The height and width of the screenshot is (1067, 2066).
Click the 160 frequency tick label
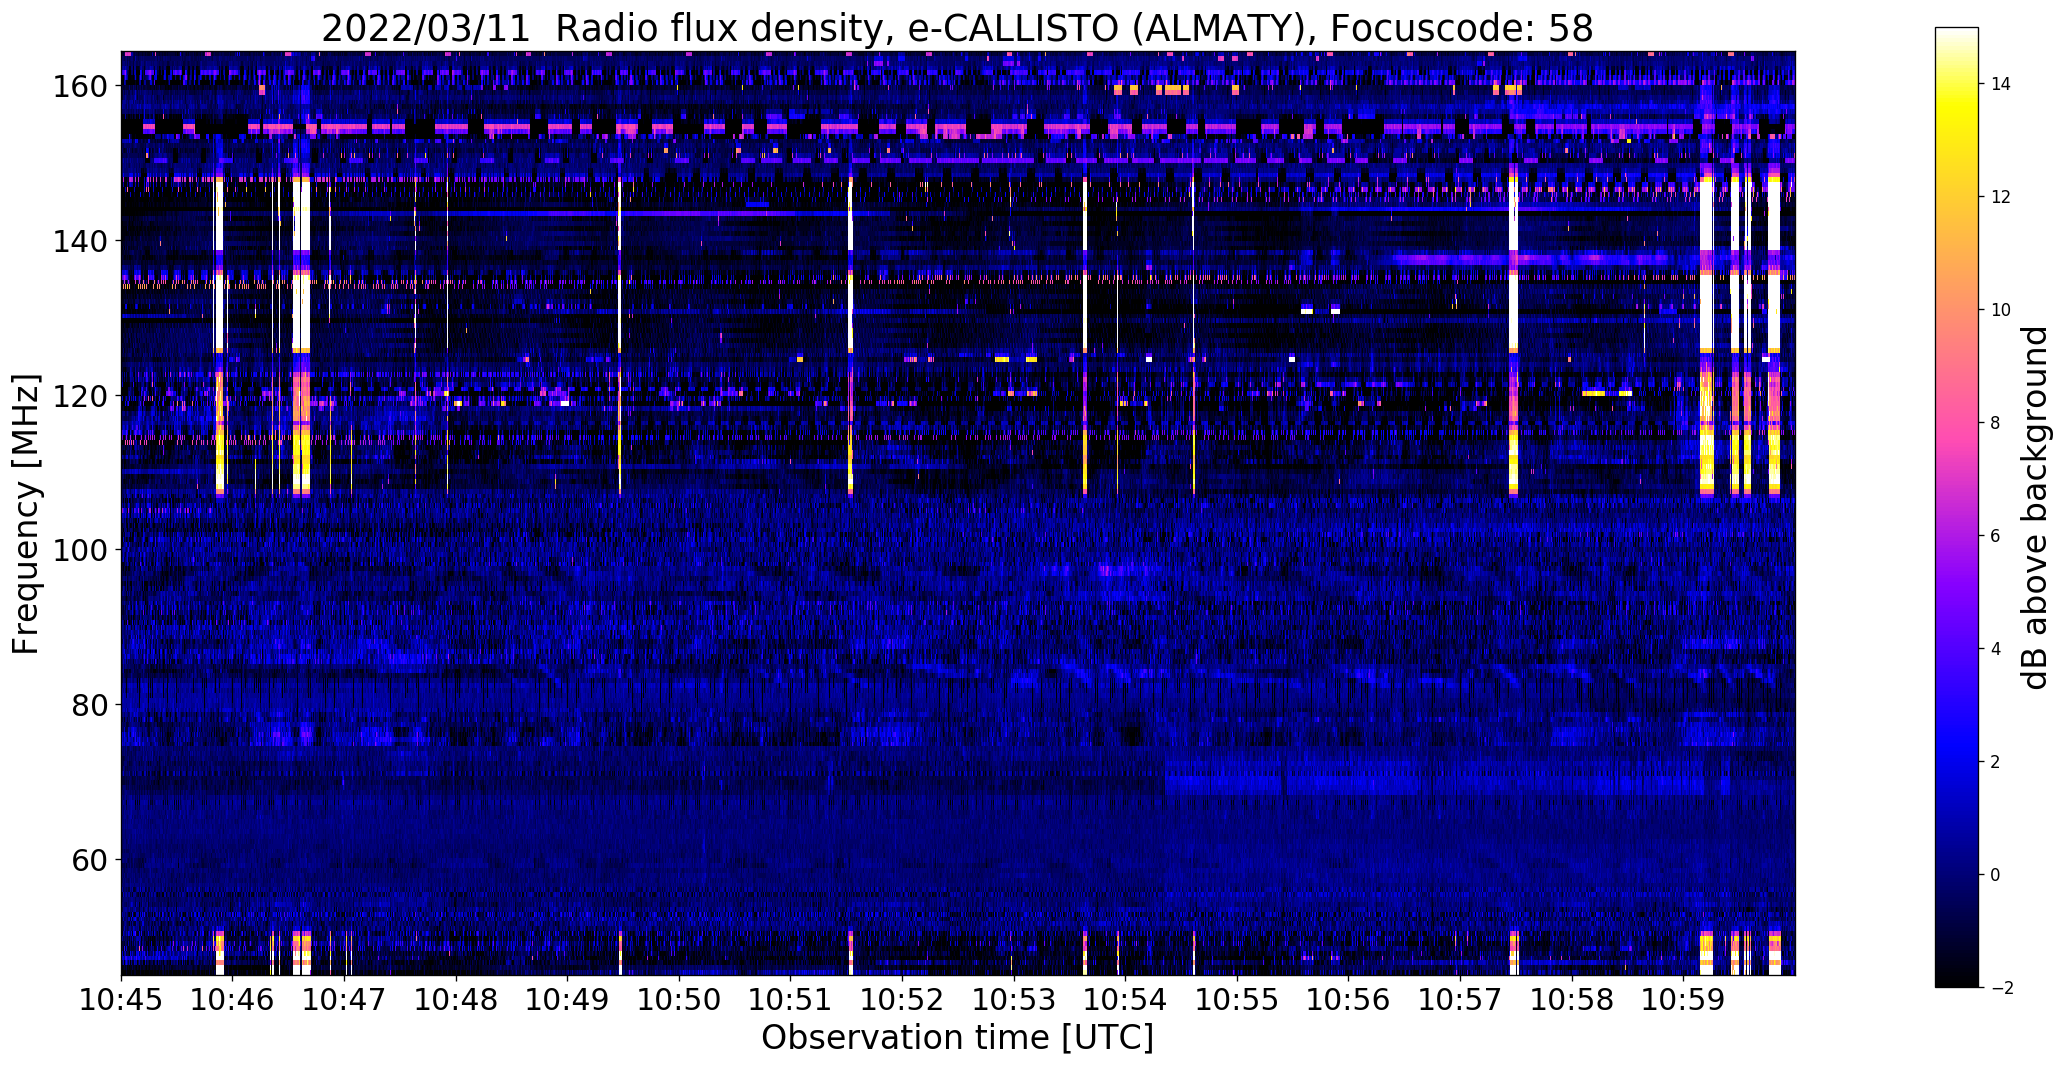point(79,87)
